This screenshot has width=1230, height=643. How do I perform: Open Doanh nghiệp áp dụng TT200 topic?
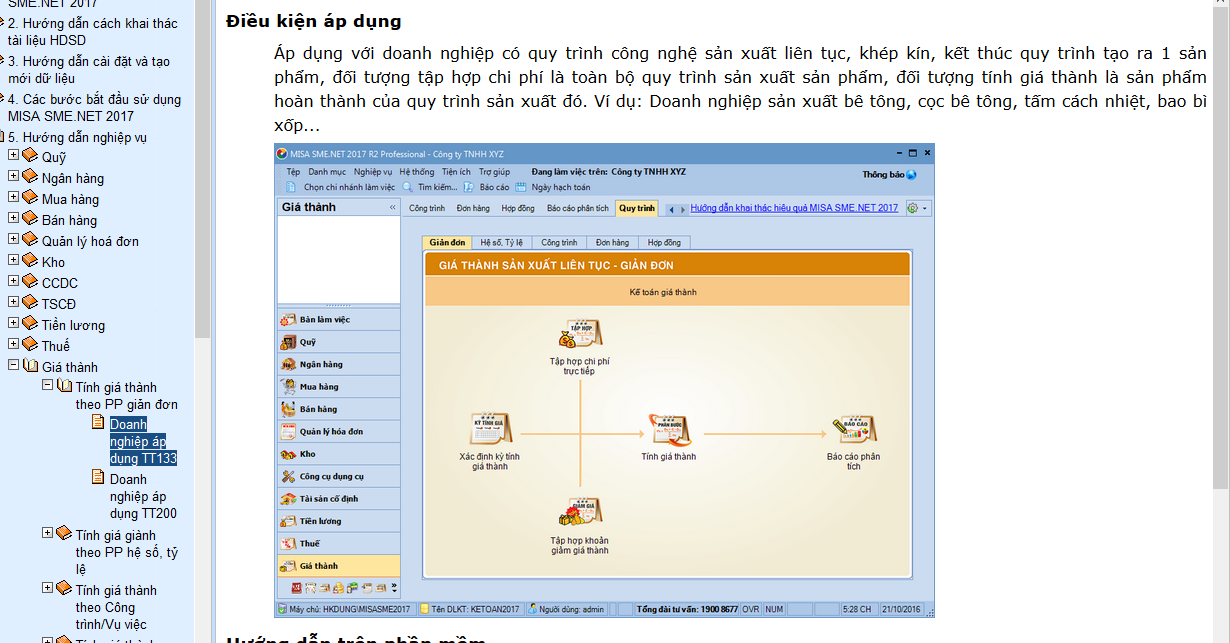143,496
